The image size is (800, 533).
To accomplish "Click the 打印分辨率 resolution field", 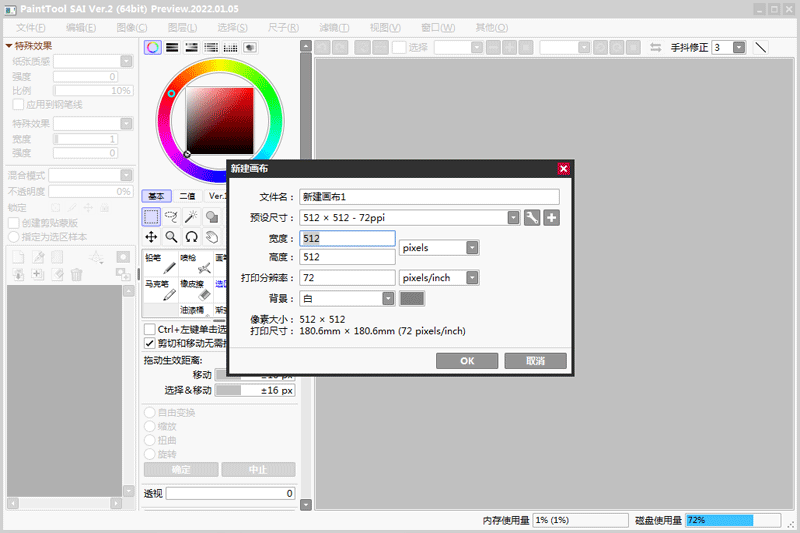I will (x=347, y=278).
